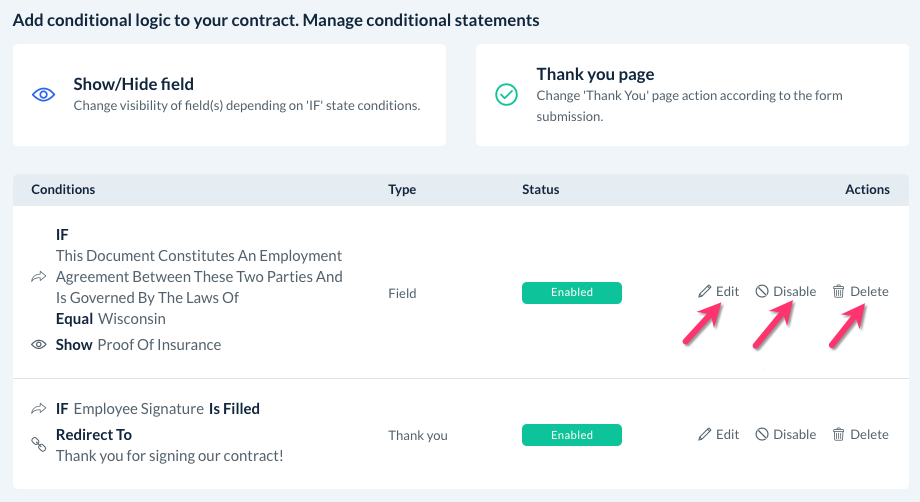Click the eye icon on Show/Hide field card
The image size is (920, 502).
43,95
